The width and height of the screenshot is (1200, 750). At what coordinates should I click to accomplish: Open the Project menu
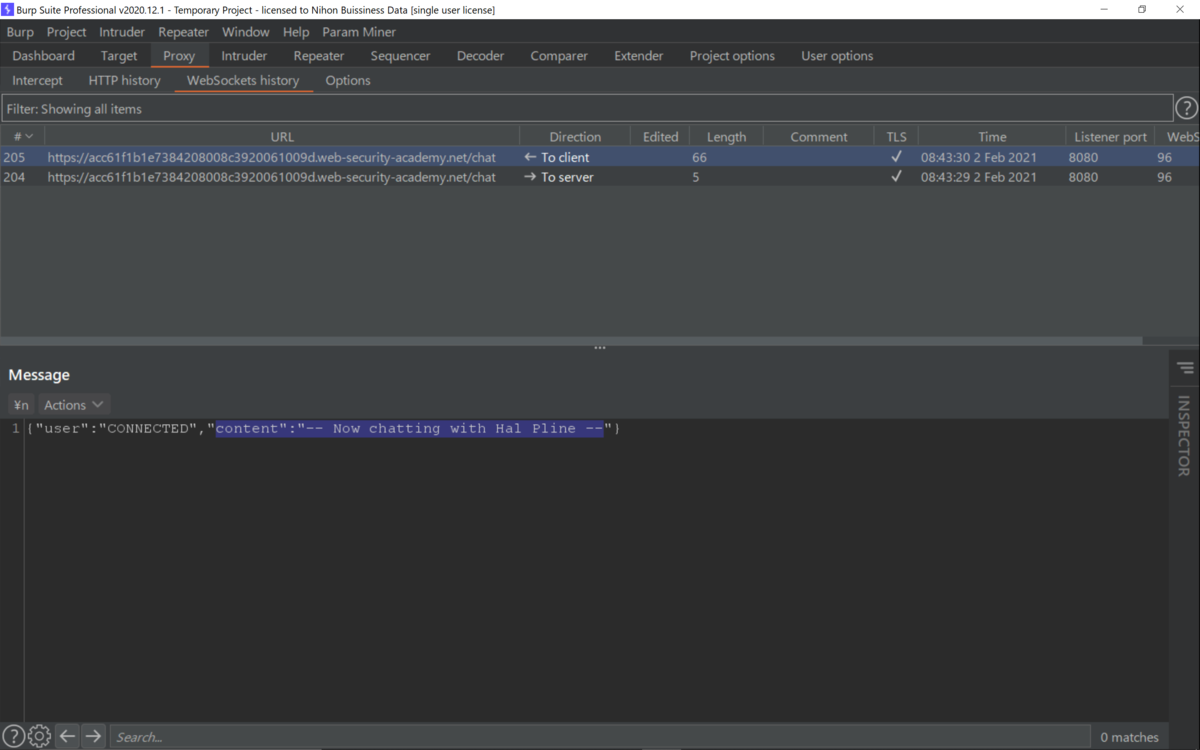[x=67, y=32]
